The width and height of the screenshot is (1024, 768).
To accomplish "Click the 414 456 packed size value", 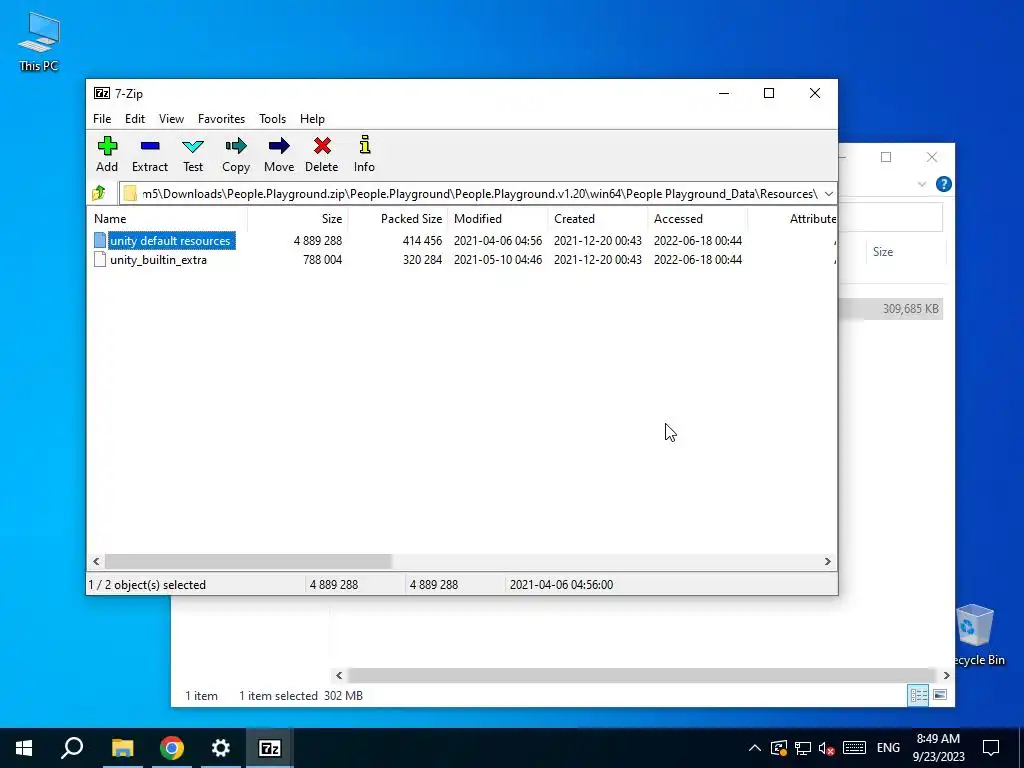I will (422, 240).
